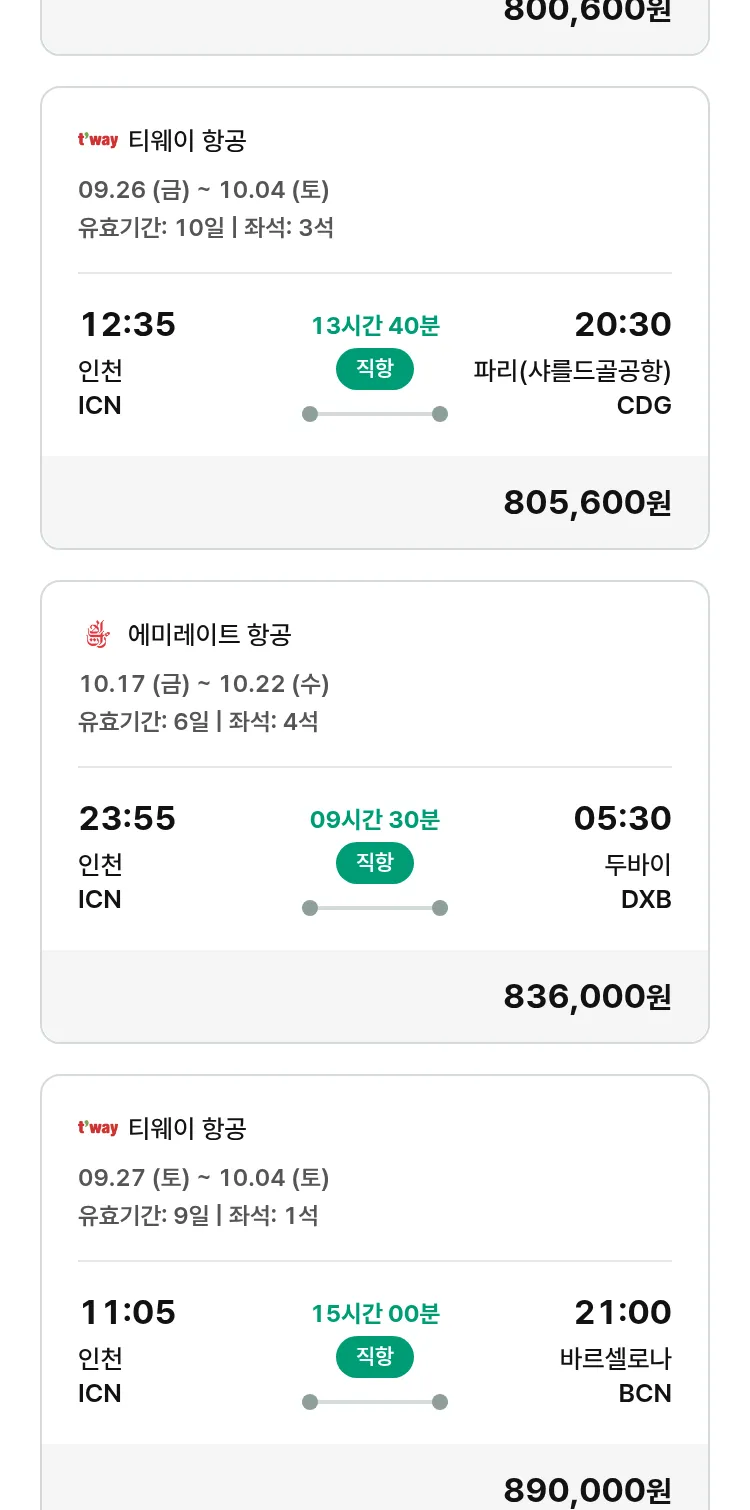Click the Emirates airline logo icon
The width and height of the screenshot is (750, 1510).
96,634
